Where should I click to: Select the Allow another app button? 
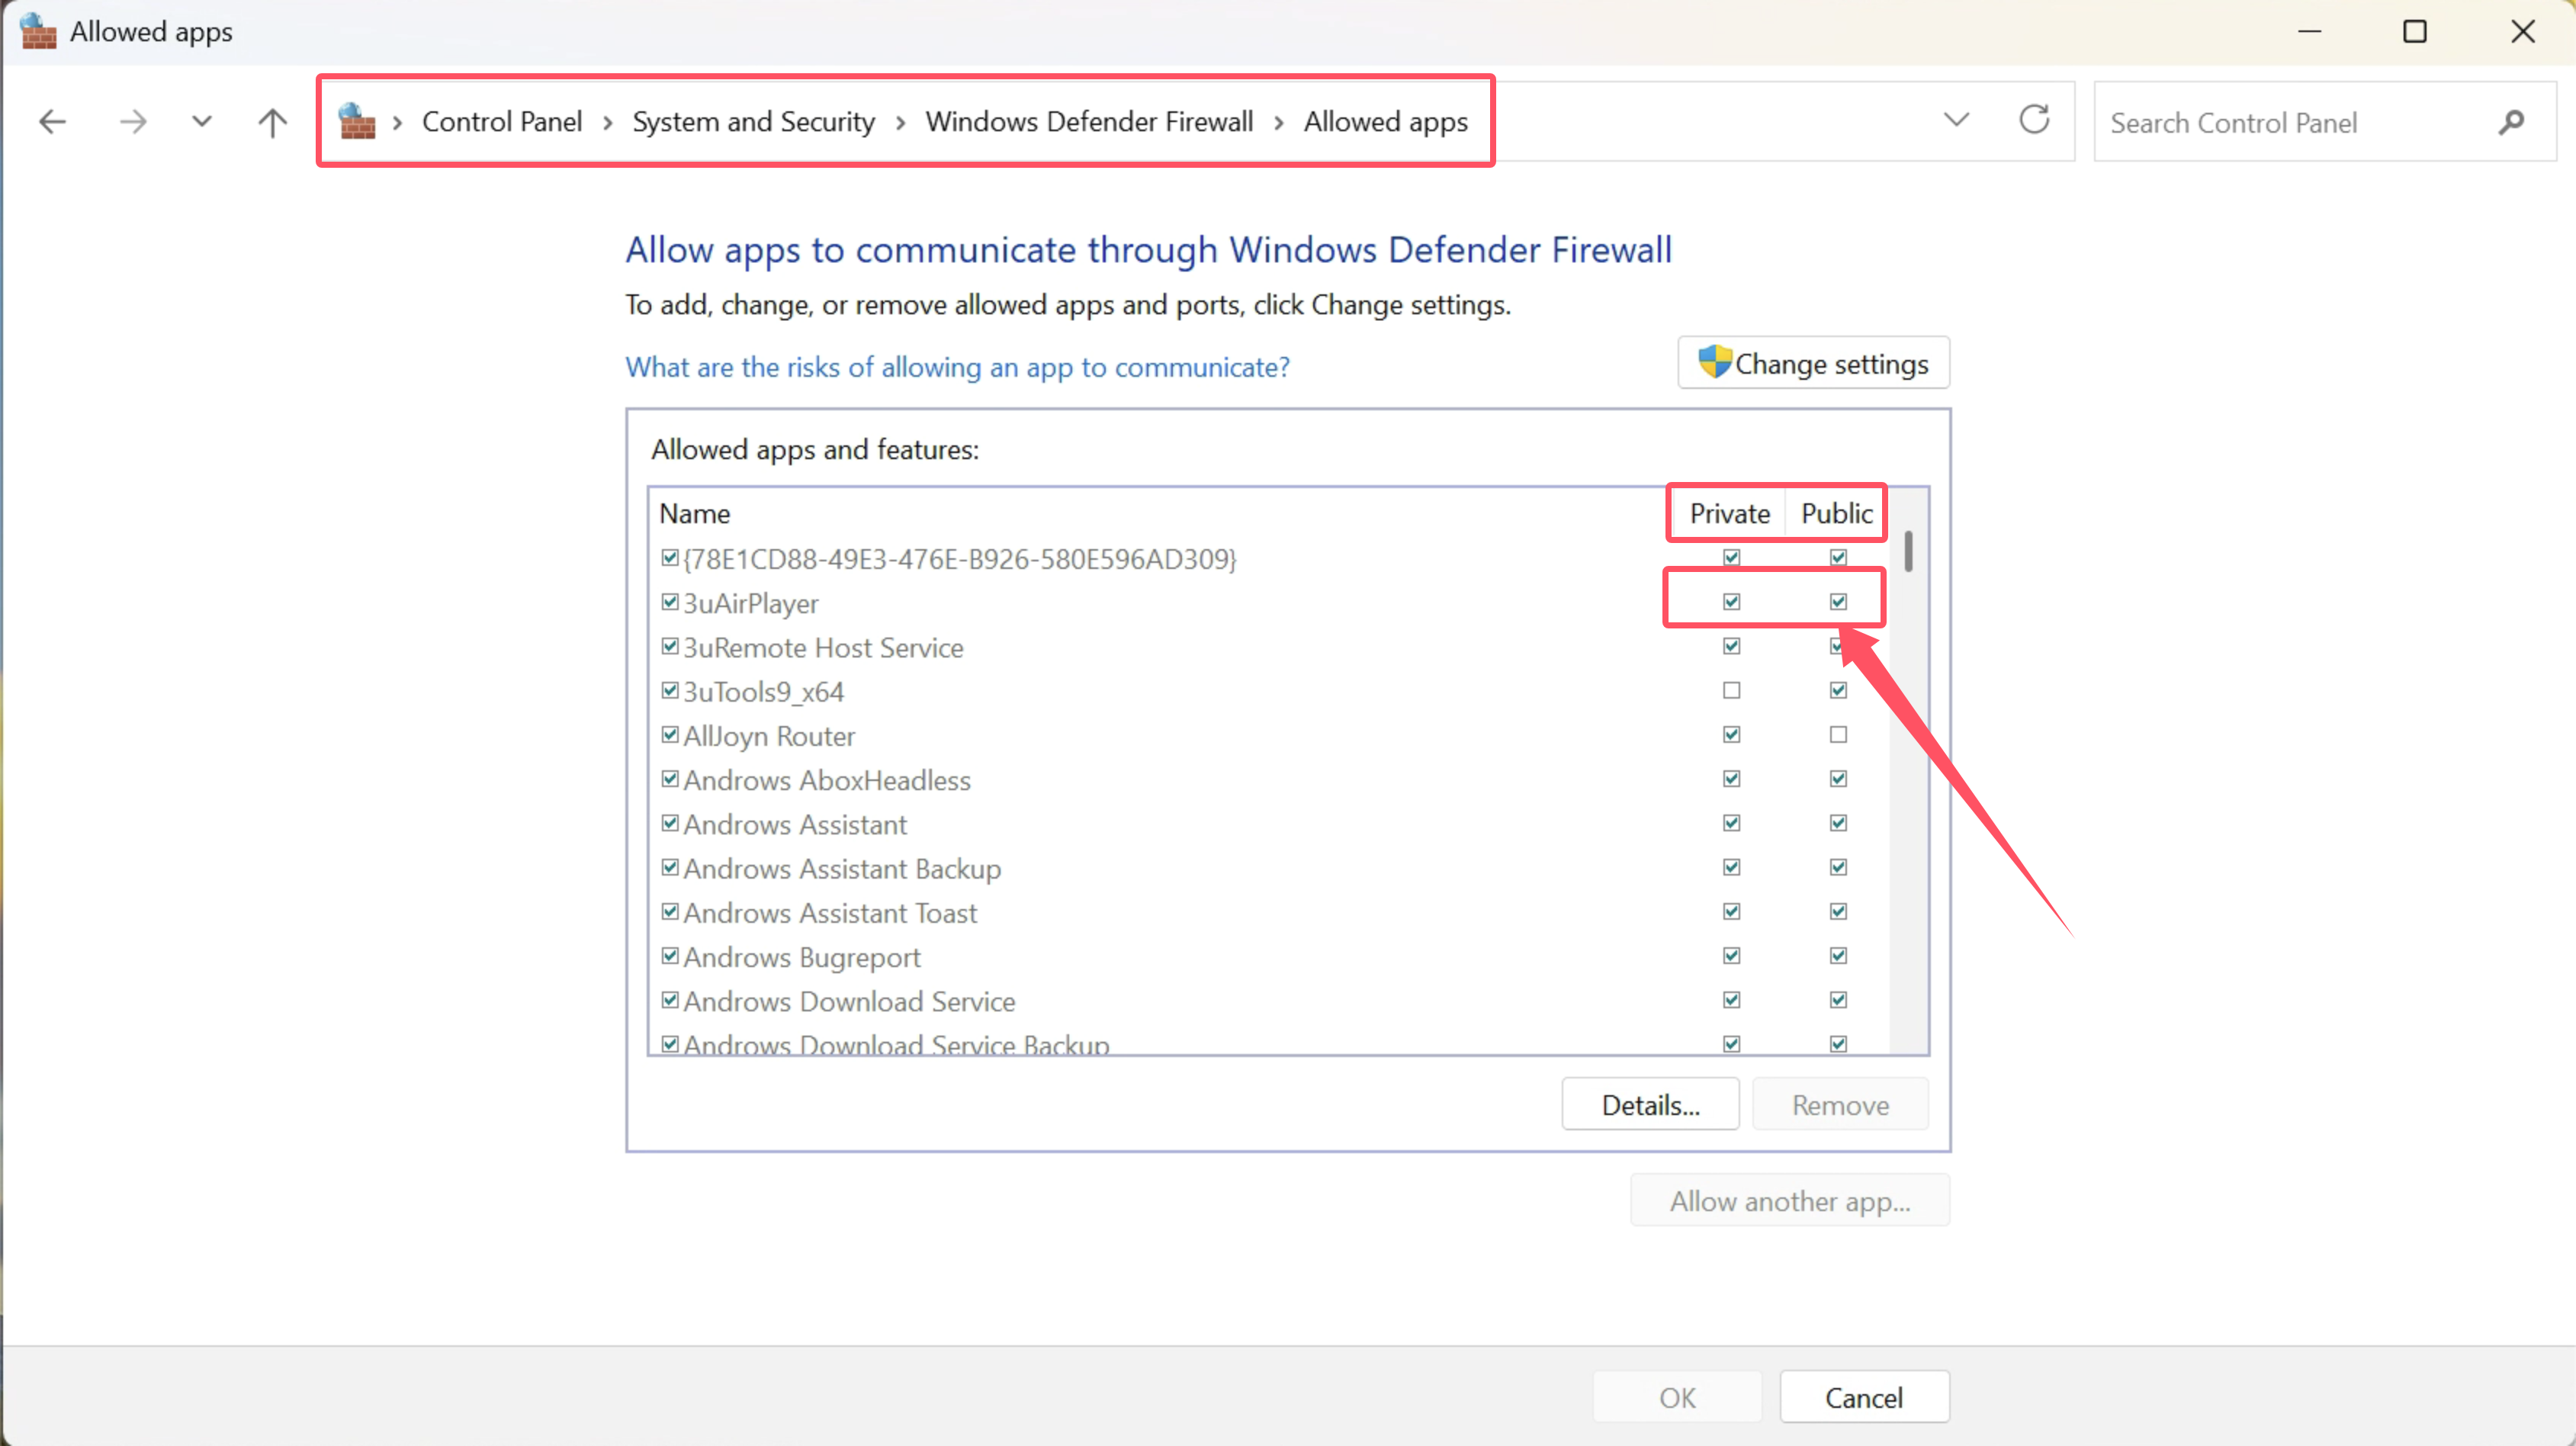point(1789,1200)
